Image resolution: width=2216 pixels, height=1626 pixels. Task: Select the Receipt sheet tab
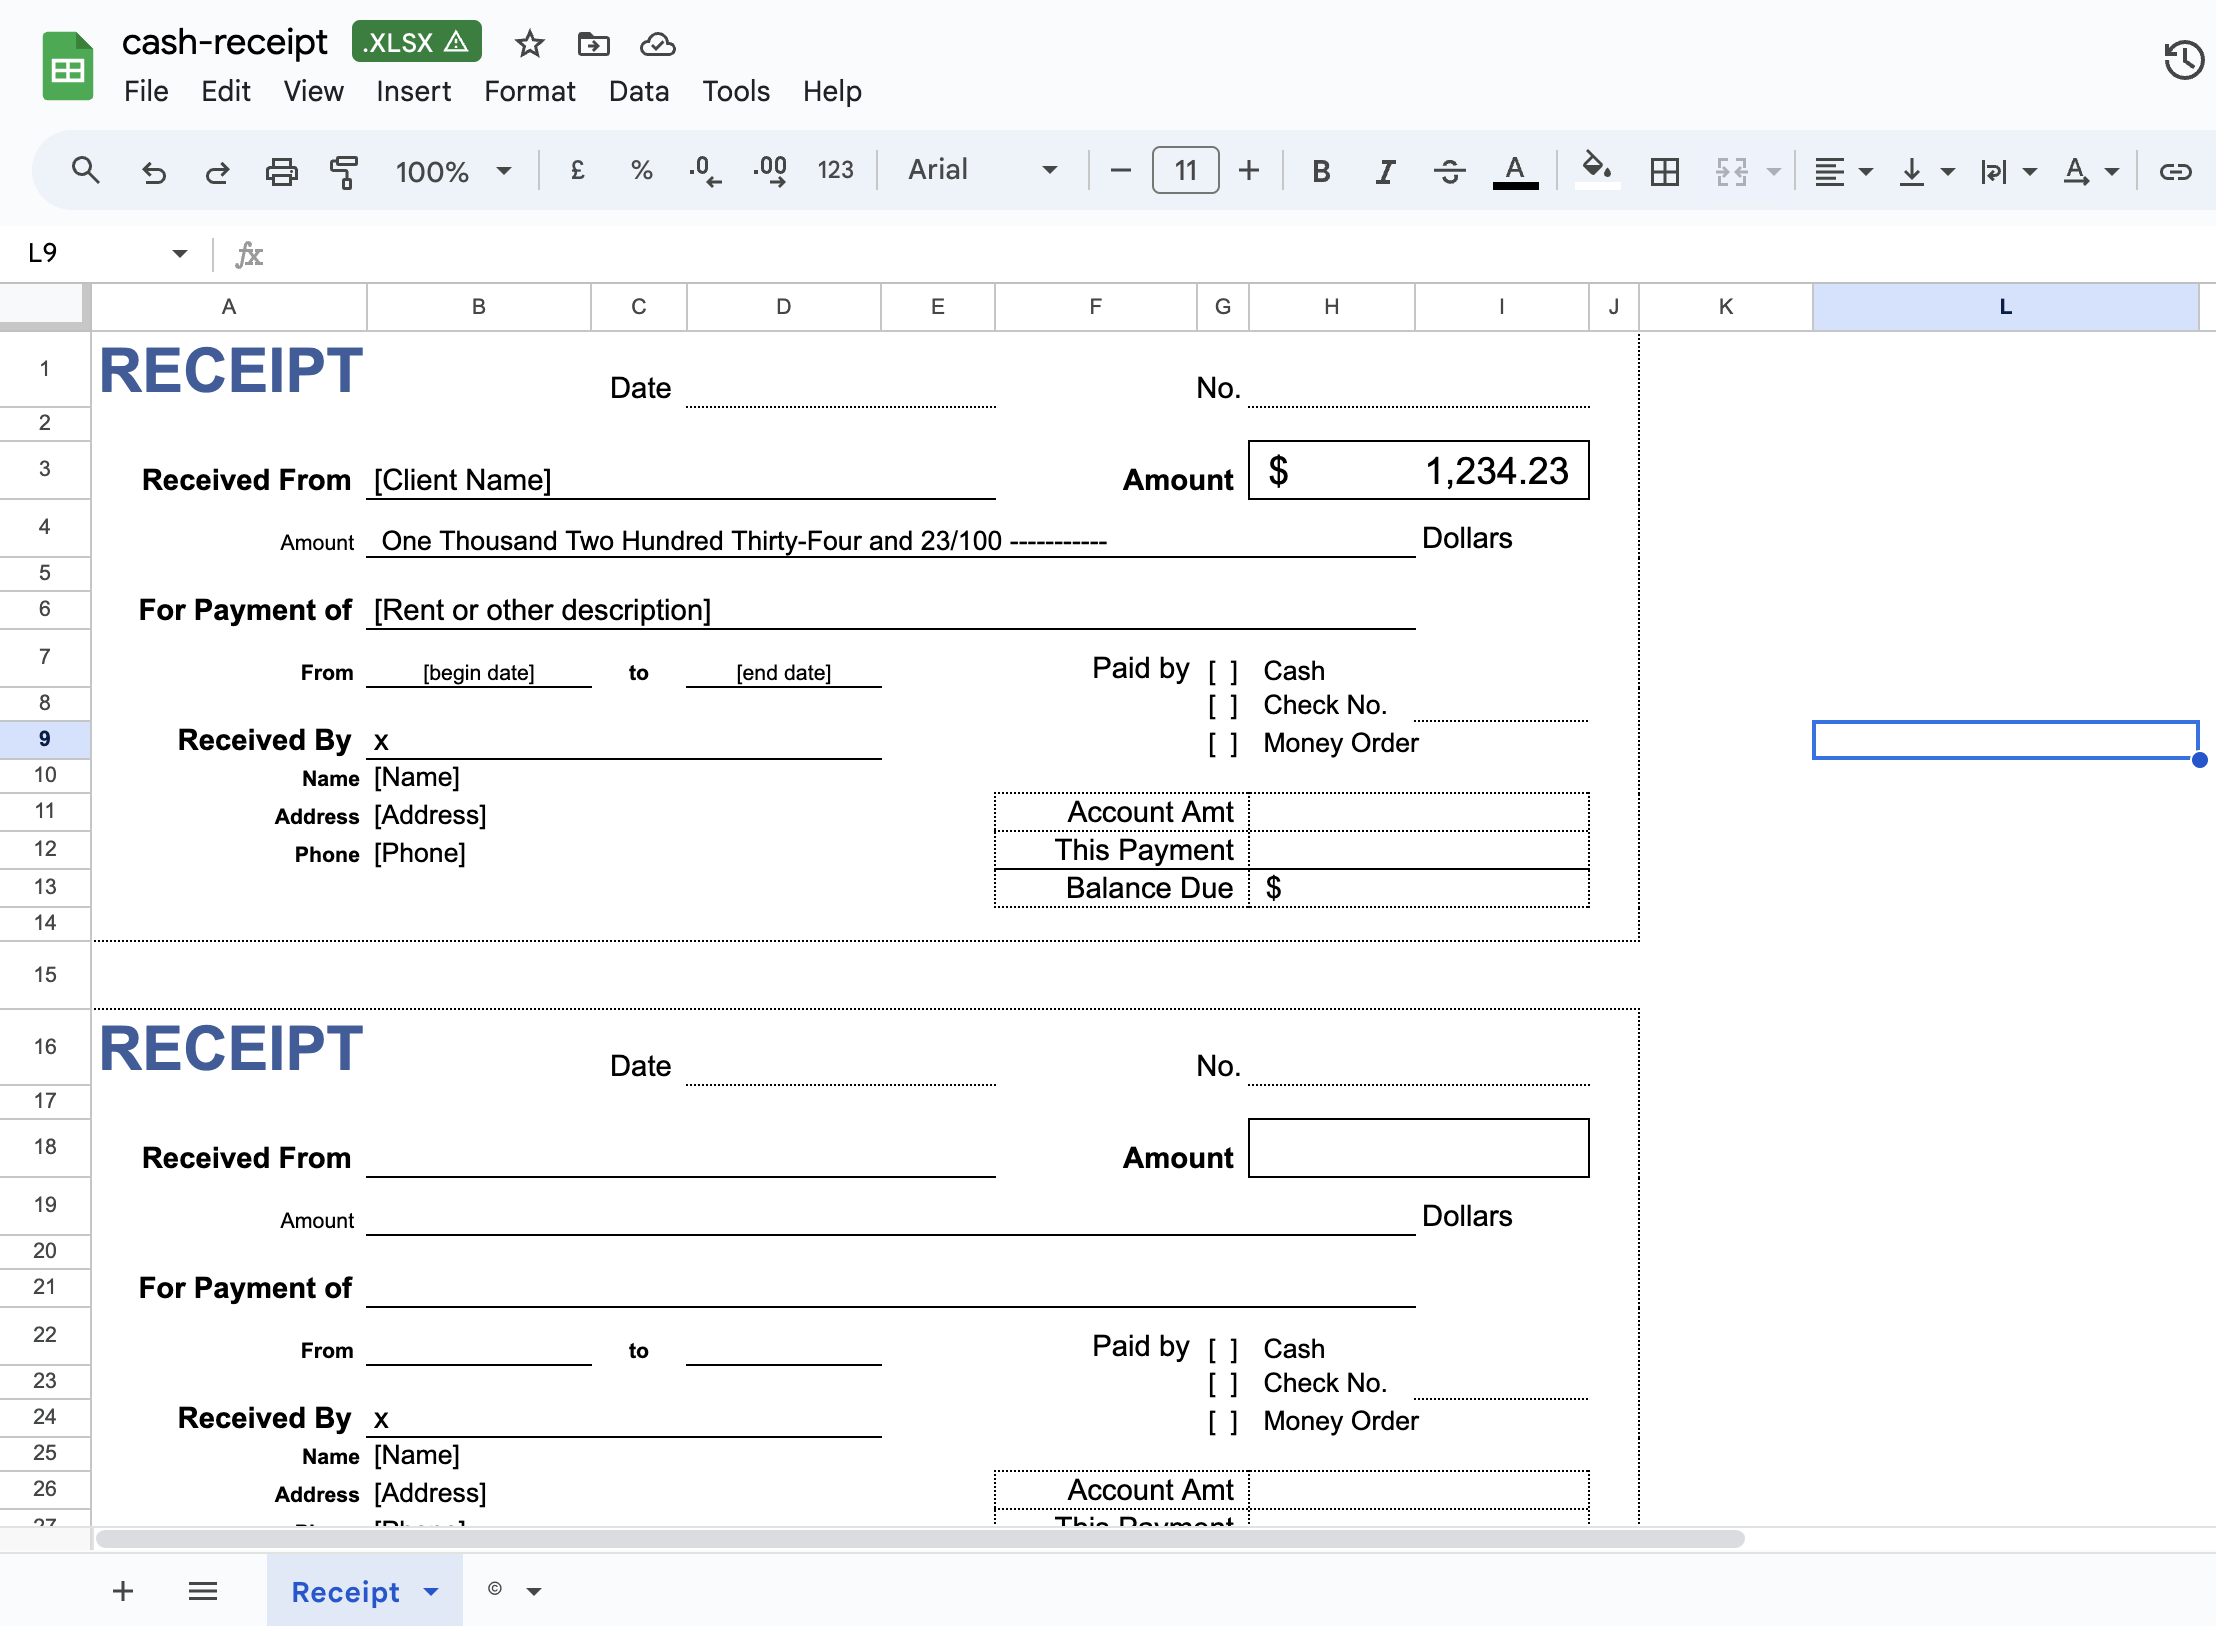pos(345,1591)
